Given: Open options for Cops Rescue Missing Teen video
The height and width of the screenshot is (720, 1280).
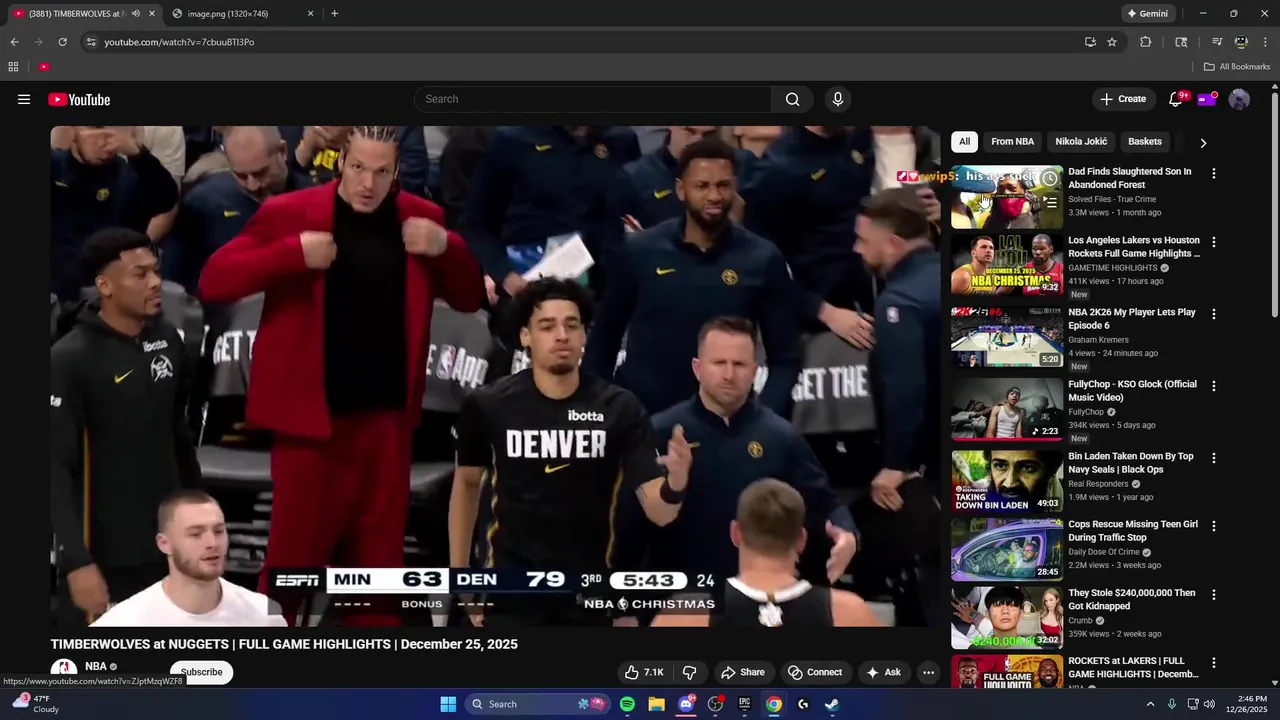Looking at the screenshot, I should [1214, 526].
